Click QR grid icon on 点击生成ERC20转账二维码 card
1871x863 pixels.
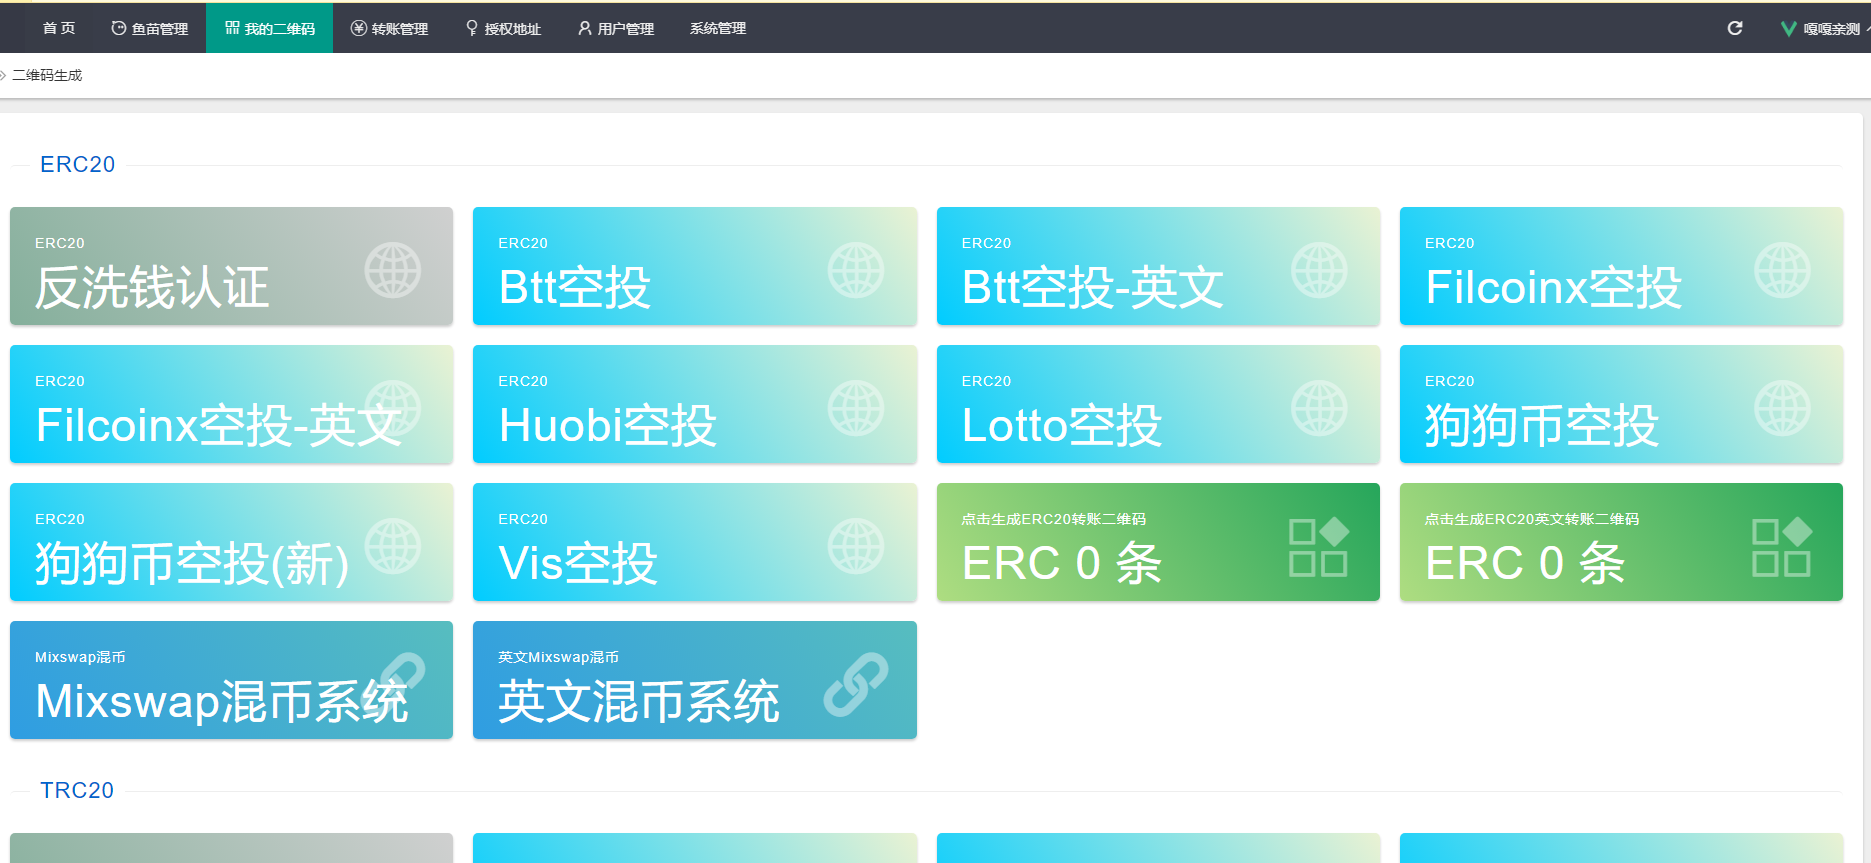(1319, 547)
